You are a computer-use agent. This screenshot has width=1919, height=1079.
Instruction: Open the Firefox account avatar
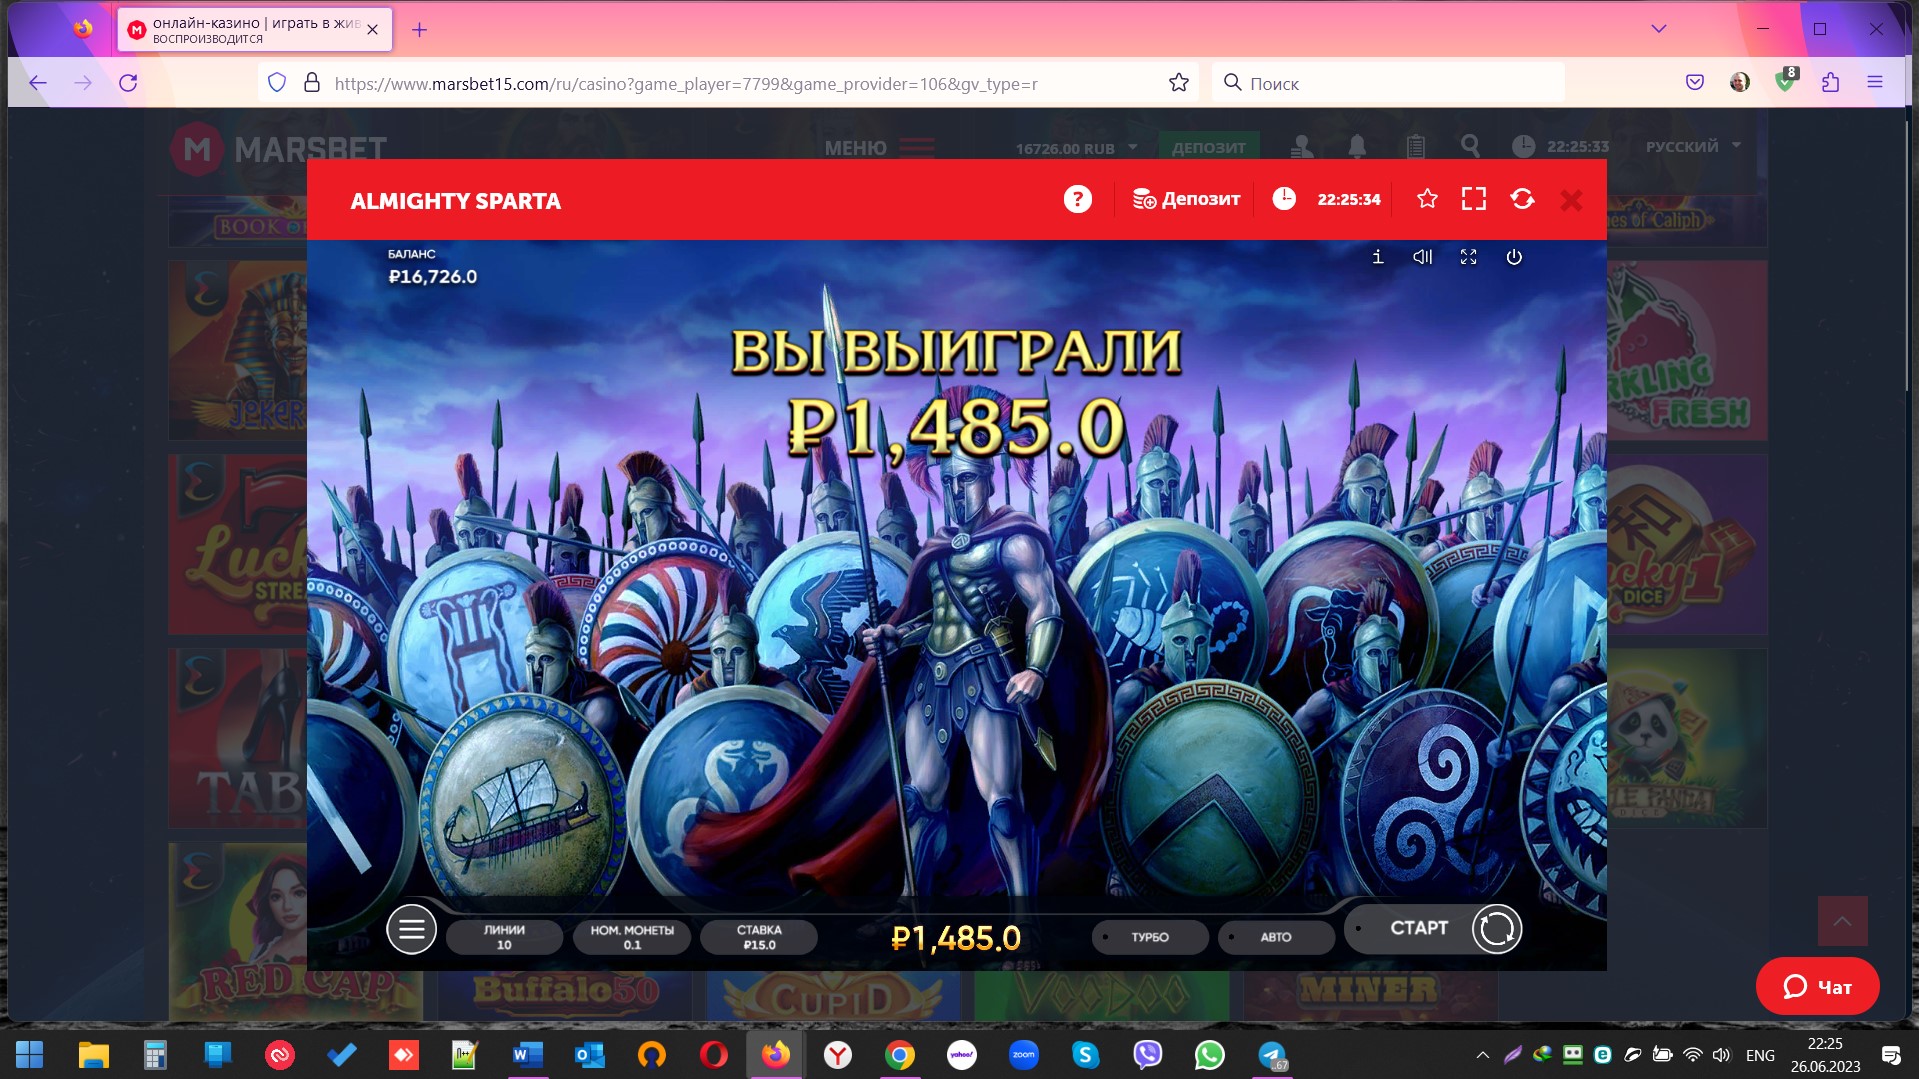pyautogui.click(x=1740, y=83)
